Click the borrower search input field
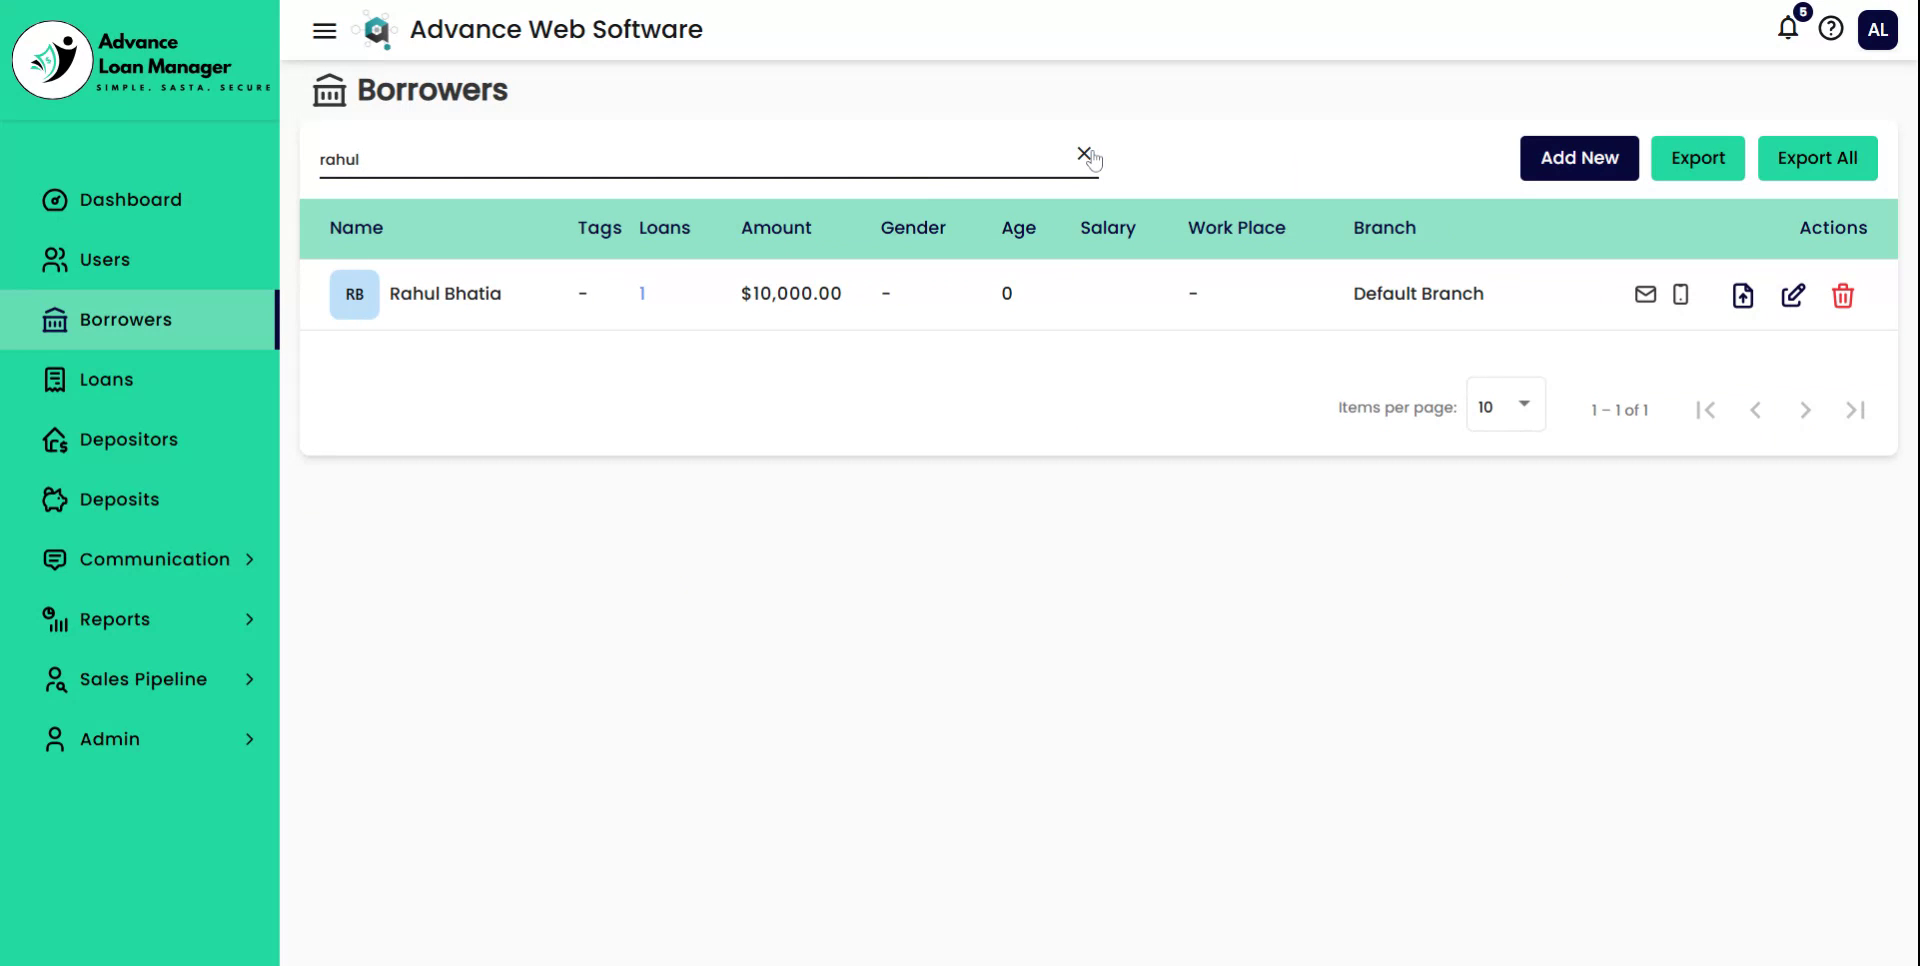1920x966 pixels. coord(690,160)
